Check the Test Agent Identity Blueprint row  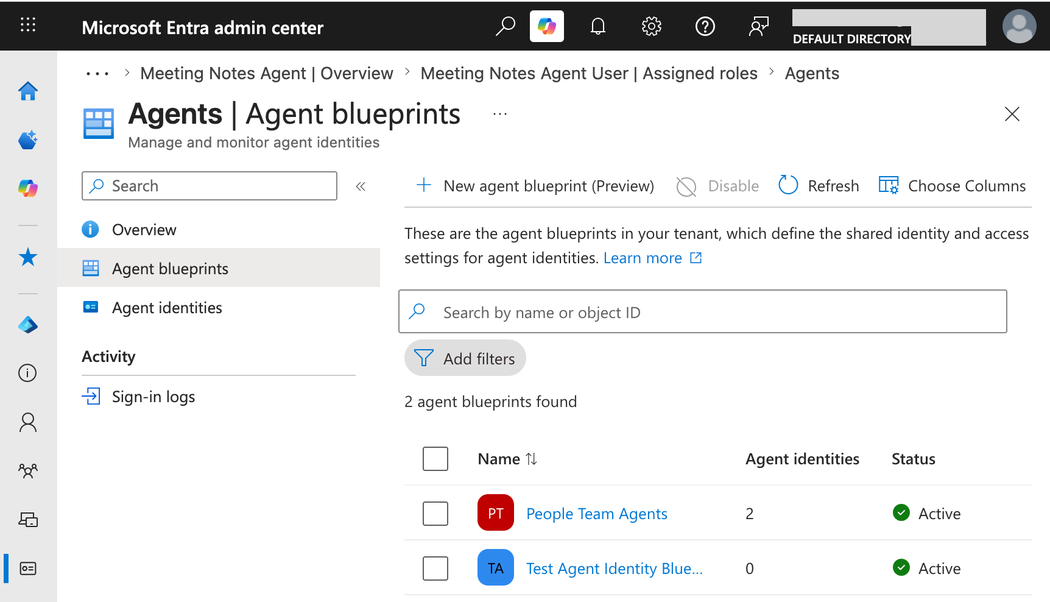coord(435,569)
